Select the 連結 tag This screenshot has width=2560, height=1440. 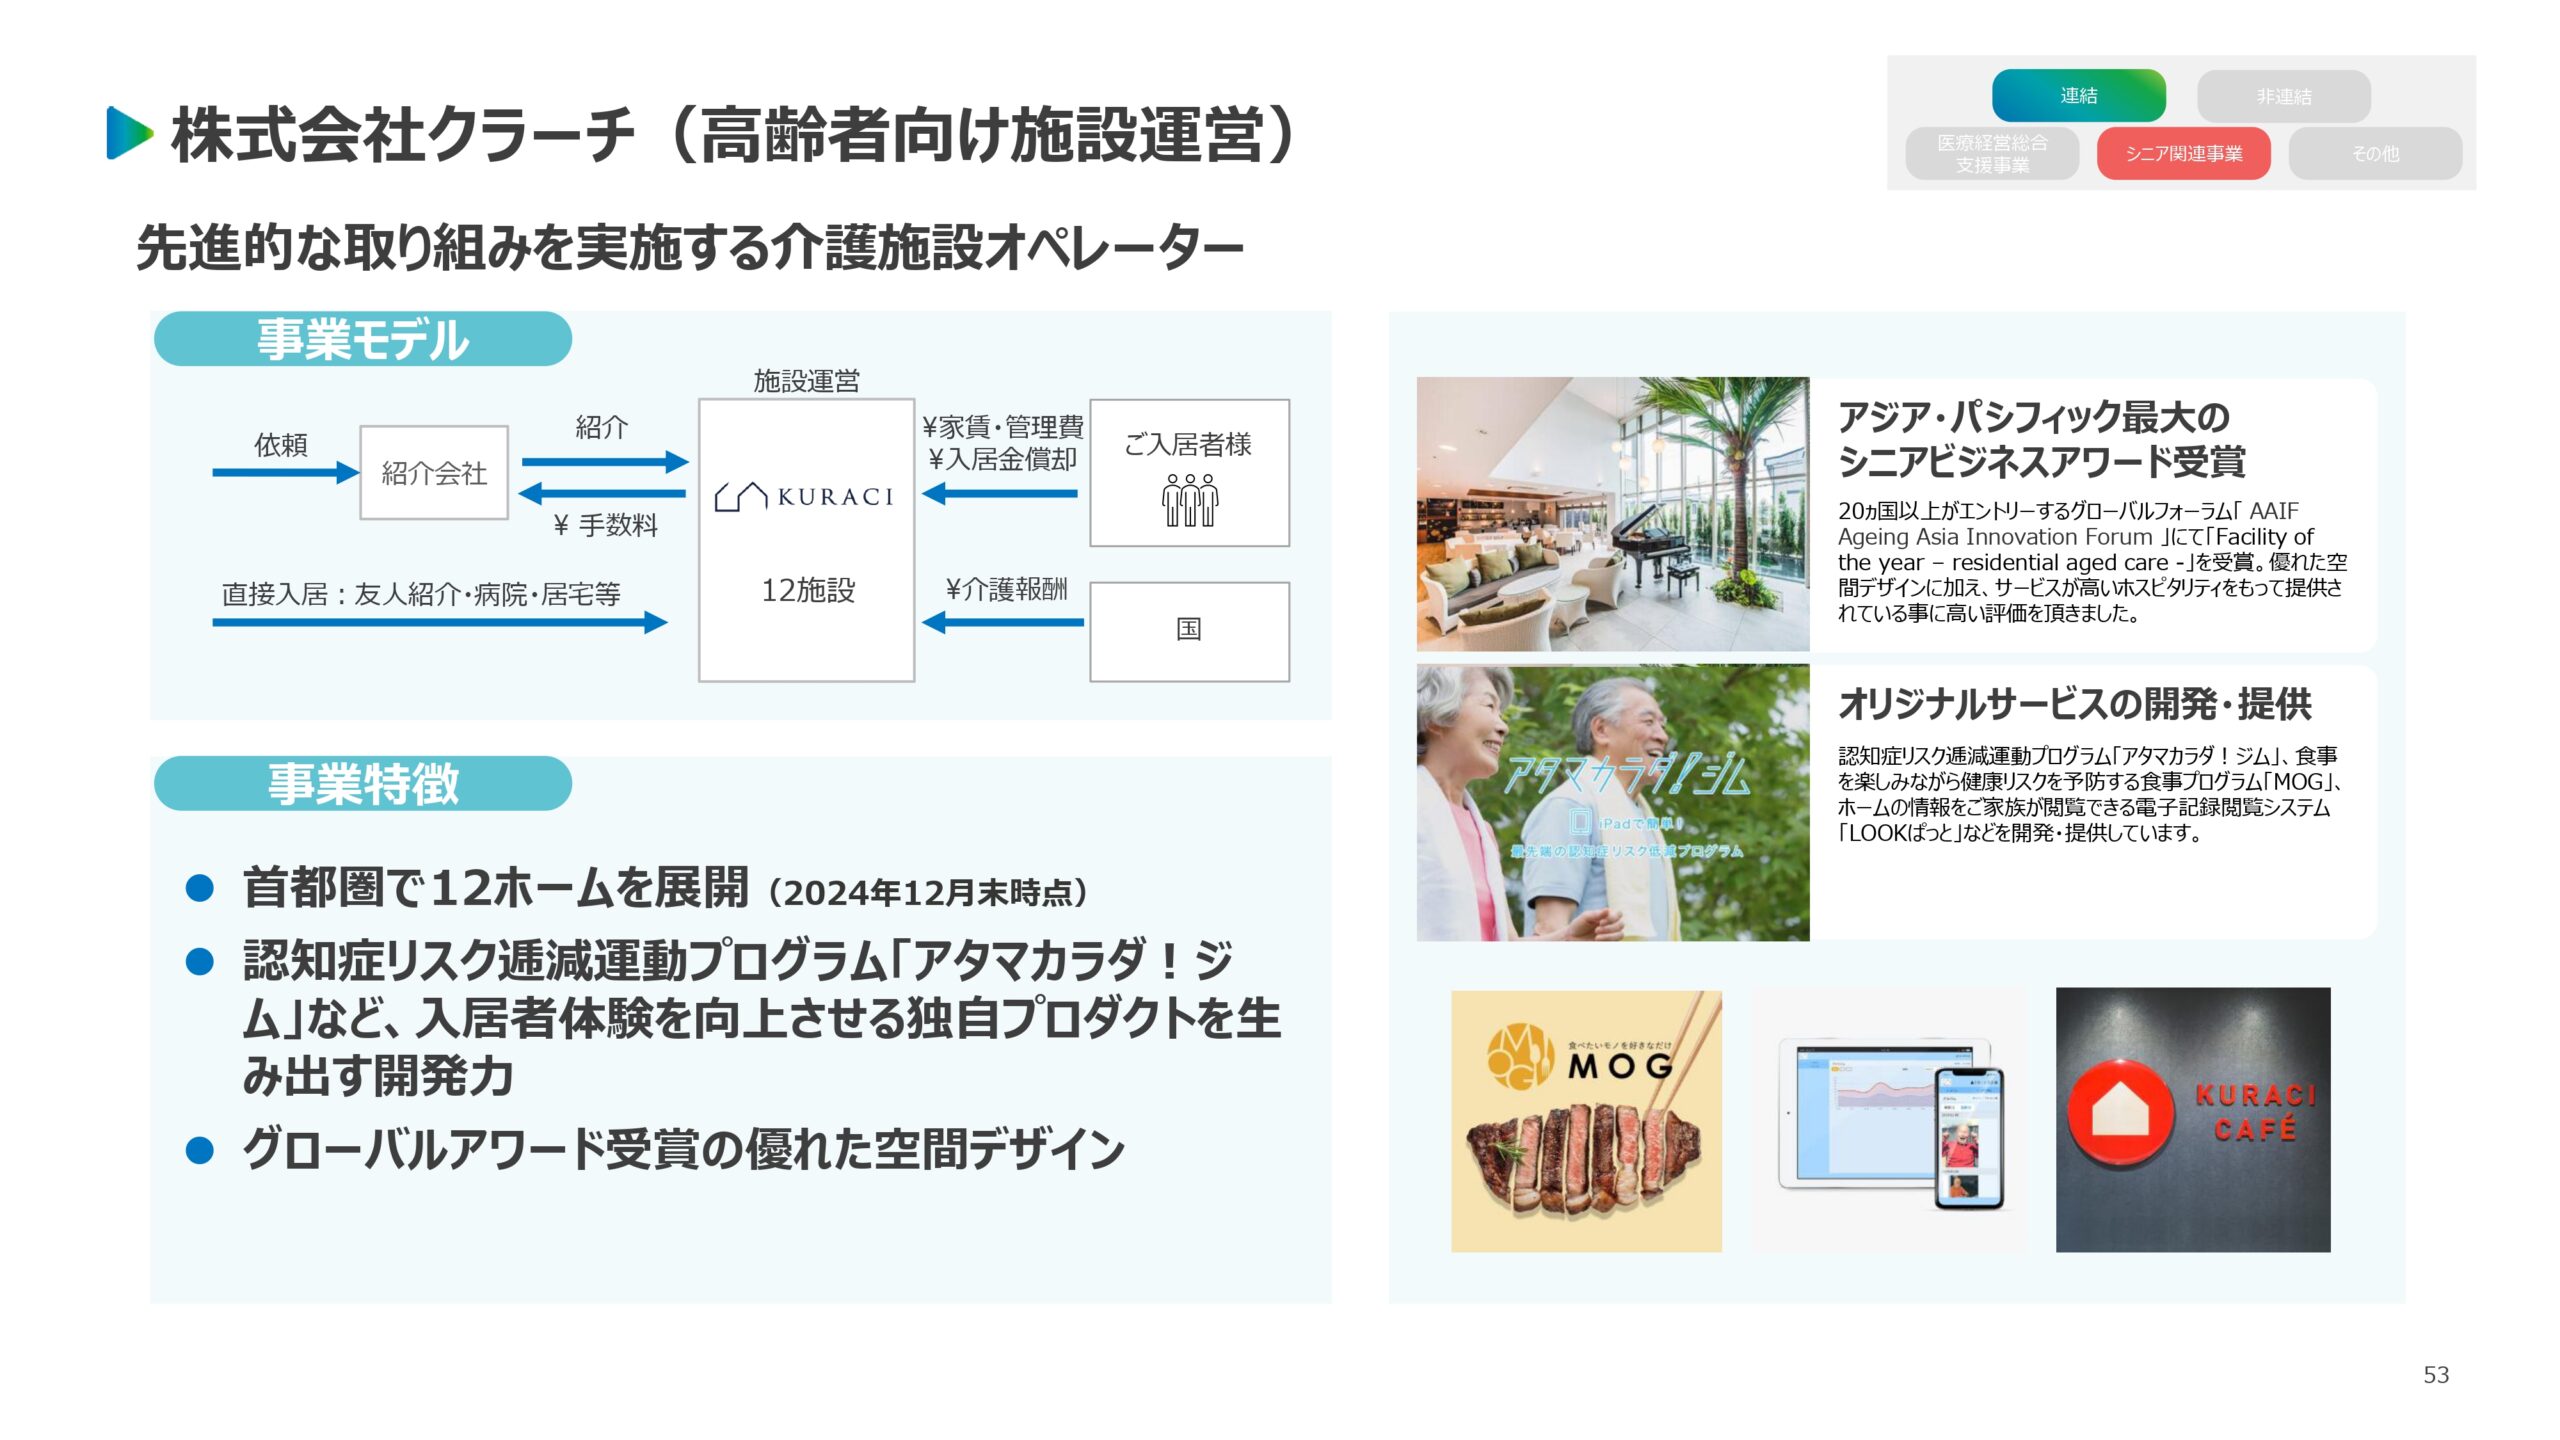pyautogui.click(x=2078, y=96)
